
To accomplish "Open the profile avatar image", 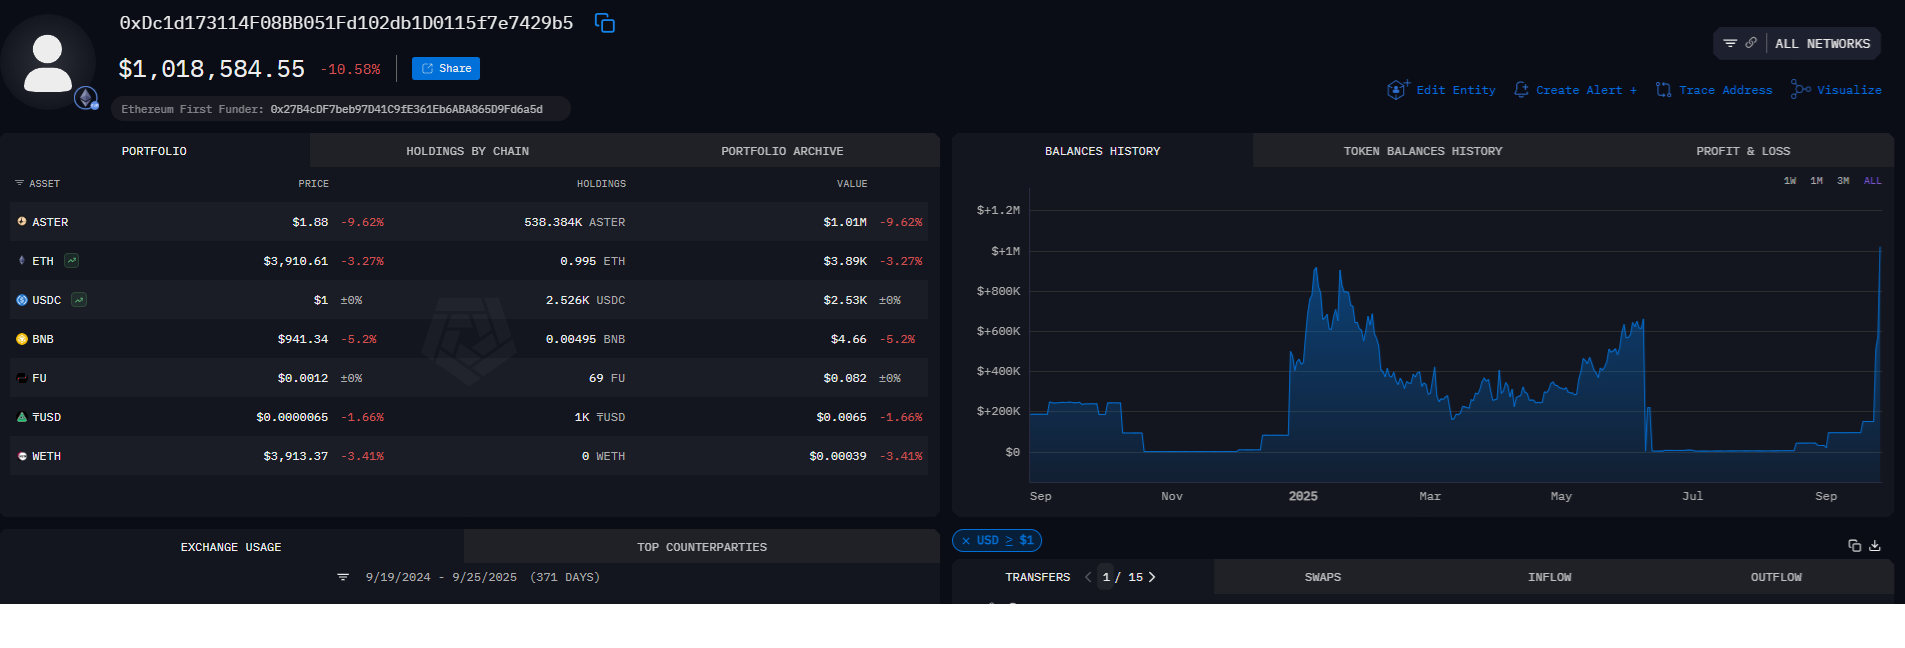I will coord(48,62).
